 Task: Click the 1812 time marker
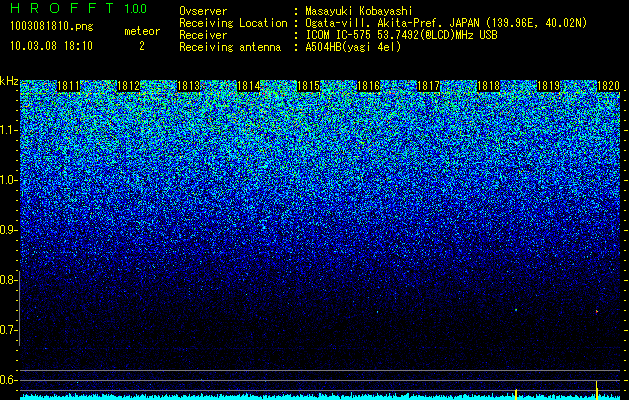click(128, 86)
